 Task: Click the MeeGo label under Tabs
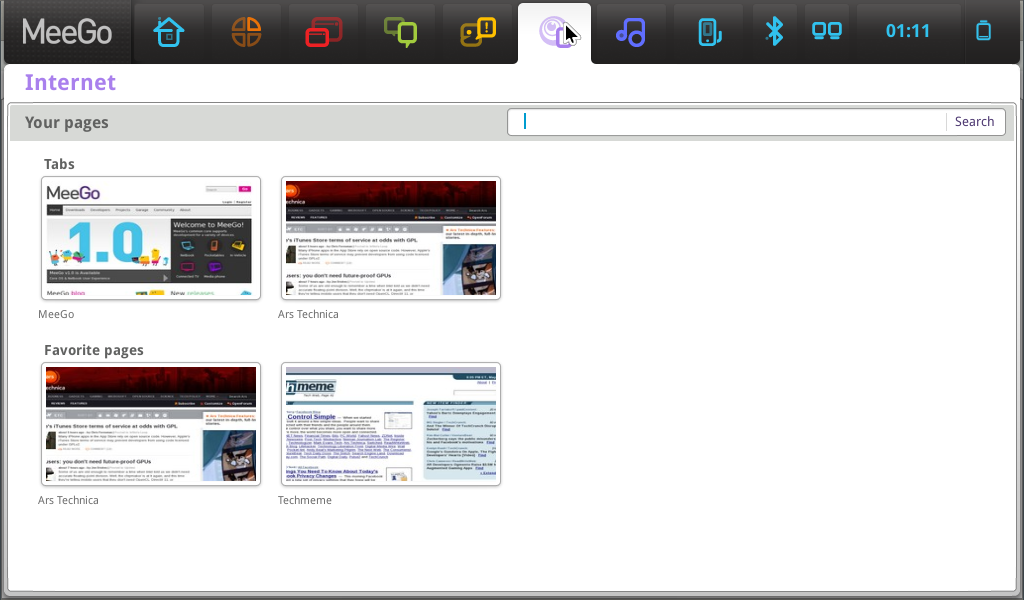pos(56,314)
